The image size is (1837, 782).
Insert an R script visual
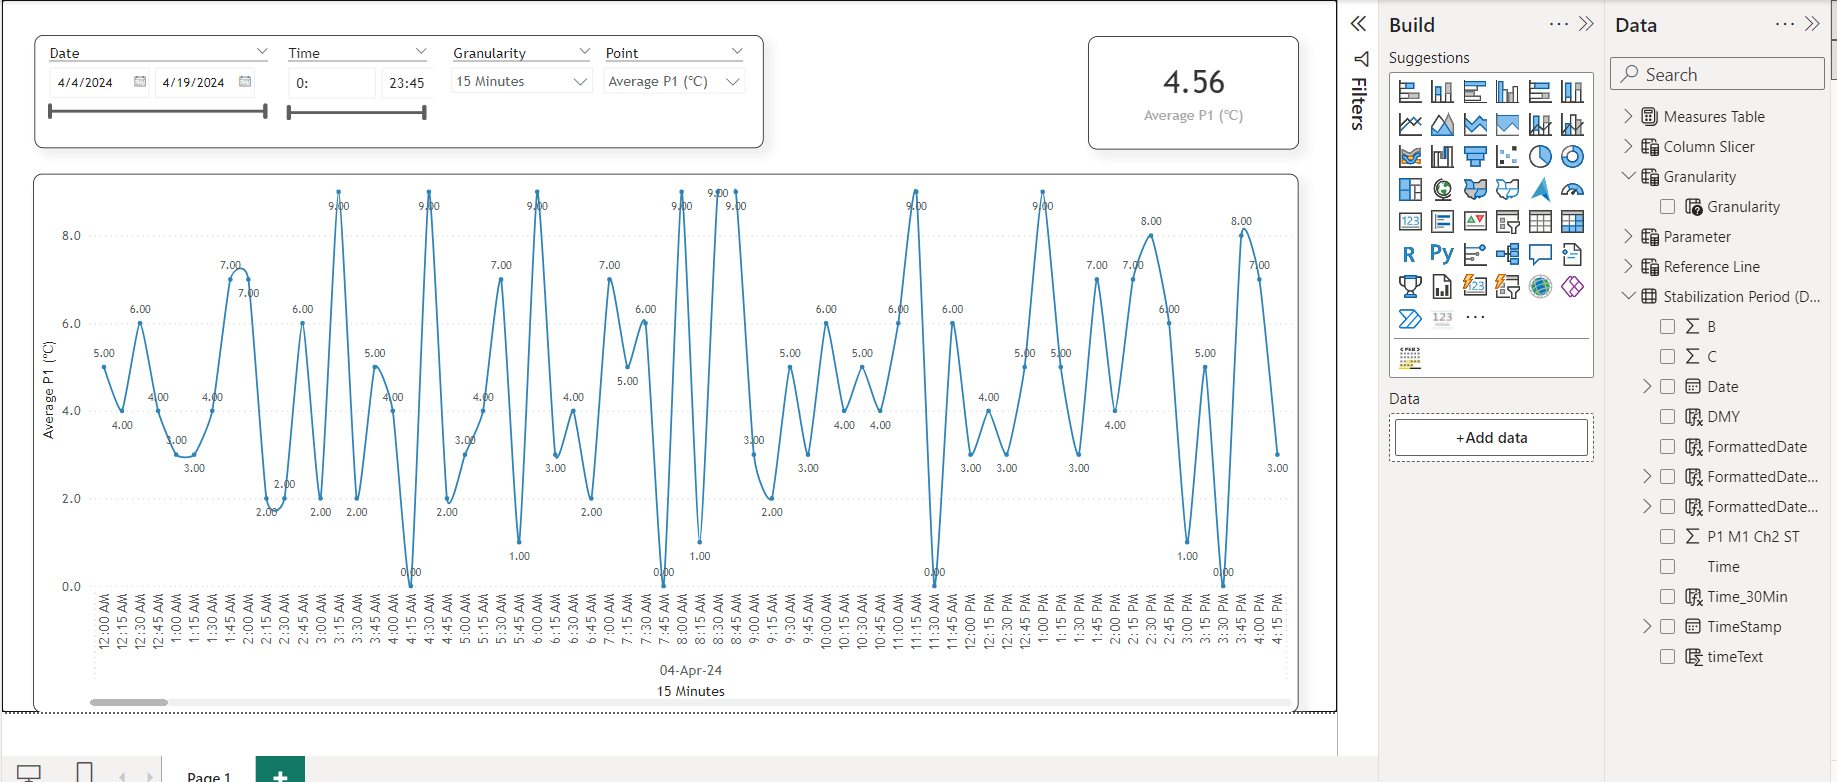pos(1410,254)
